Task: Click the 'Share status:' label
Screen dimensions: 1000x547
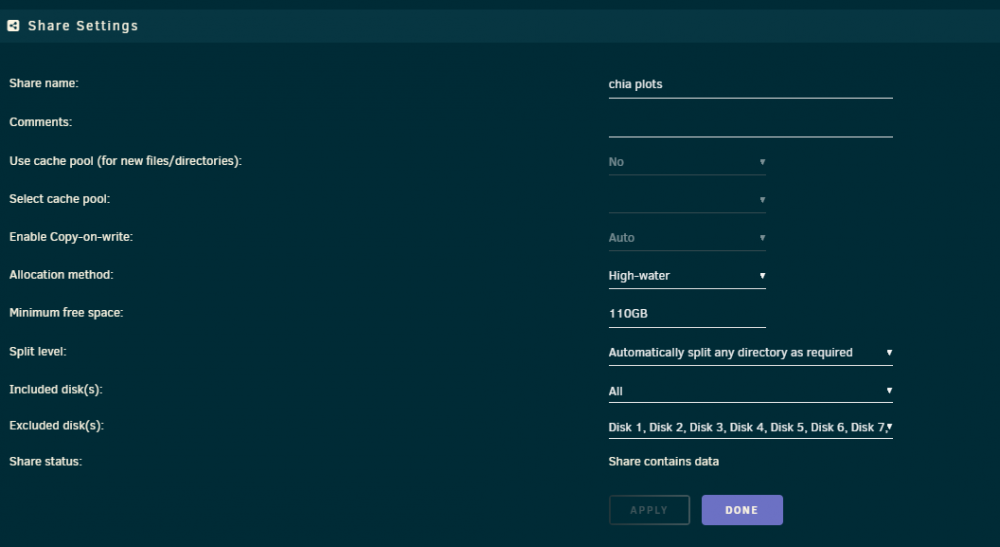Action: pyautogui.click(x=46, y=462)
